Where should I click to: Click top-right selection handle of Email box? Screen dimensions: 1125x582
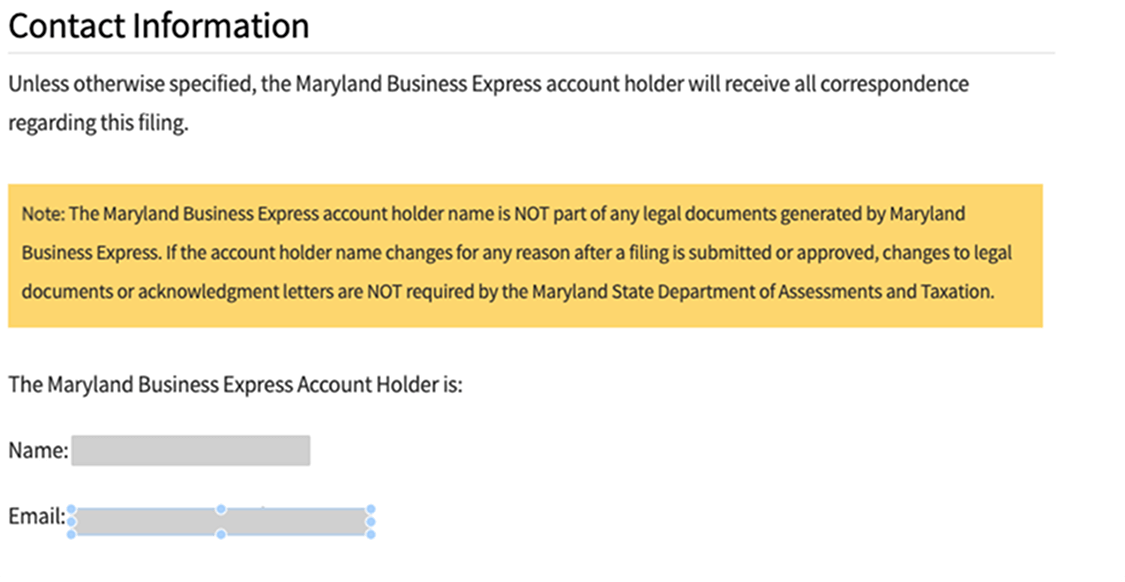pyautogui.click(x=370, y=510)
